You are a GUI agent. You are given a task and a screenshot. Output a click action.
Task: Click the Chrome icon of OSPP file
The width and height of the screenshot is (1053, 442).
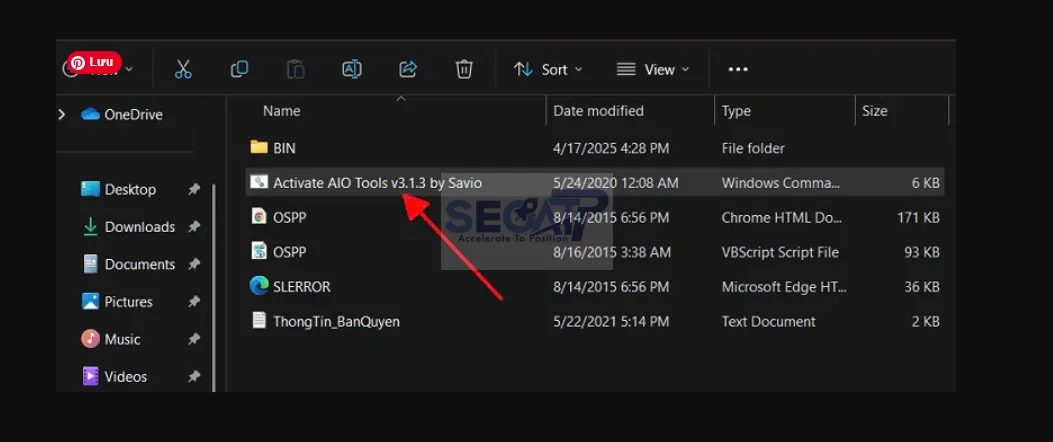pos(259,216)
